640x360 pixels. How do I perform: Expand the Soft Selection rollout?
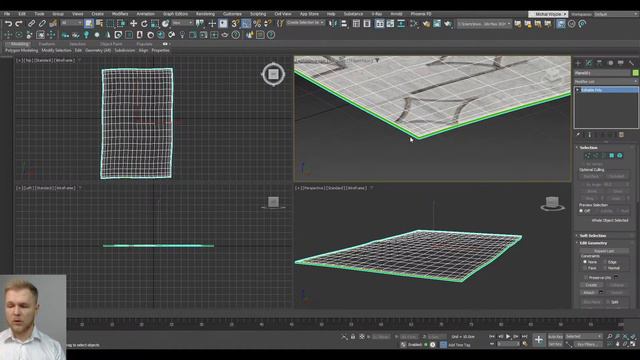click(x=592, y=236)
